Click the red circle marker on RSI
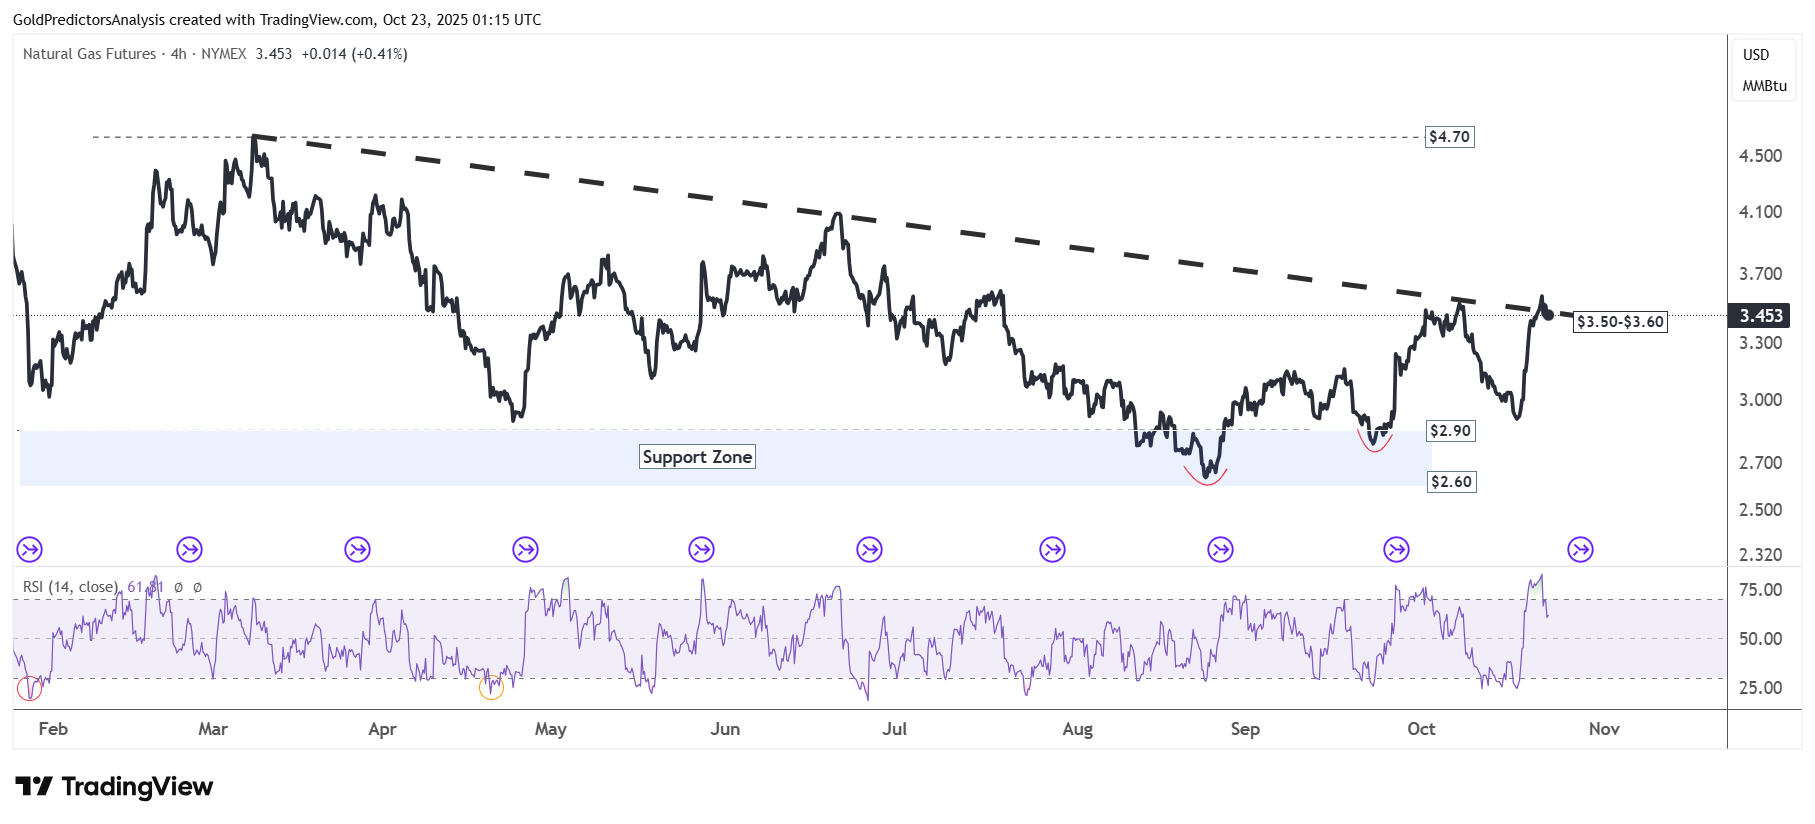1815x824 pixels. tap(30, 688)
